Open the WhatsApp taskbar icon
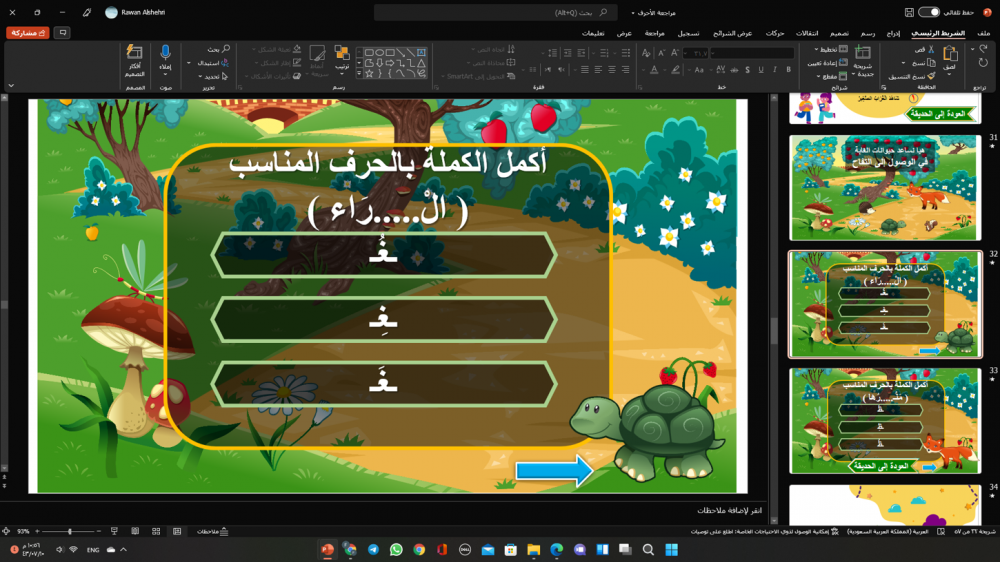 396,550
